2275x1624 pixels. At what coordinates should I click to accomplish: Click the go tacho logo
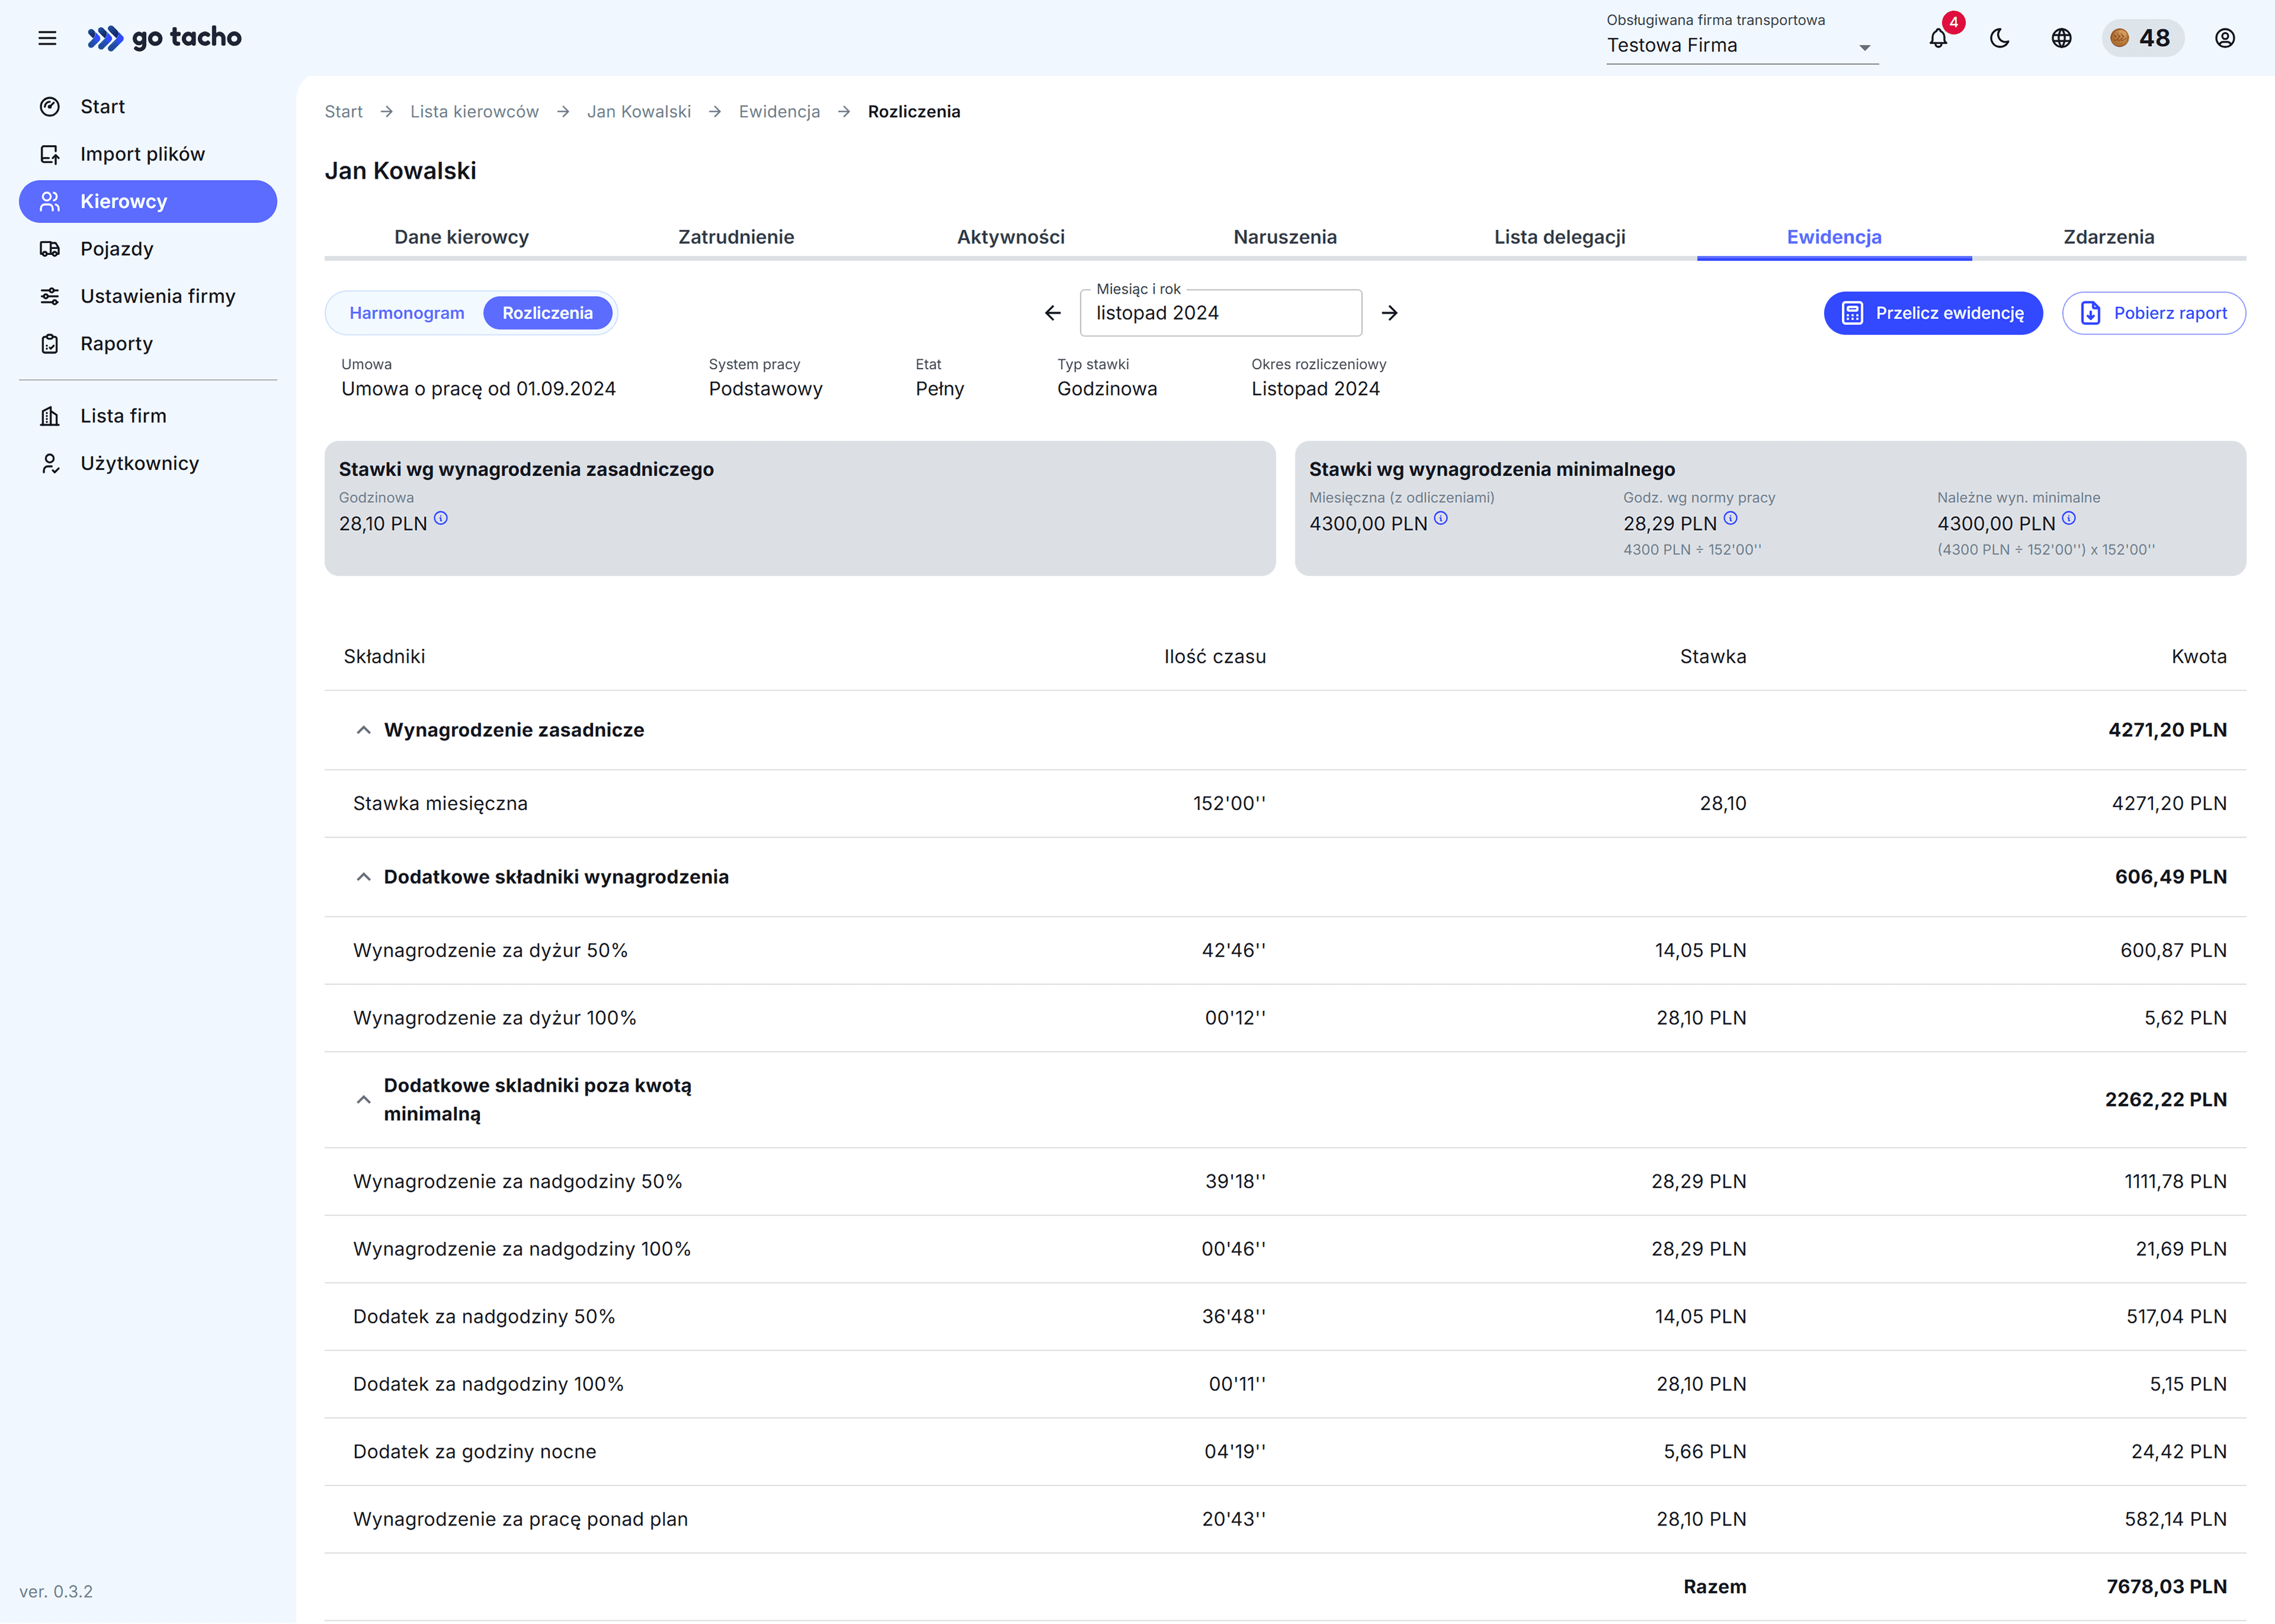coord(165,38)
